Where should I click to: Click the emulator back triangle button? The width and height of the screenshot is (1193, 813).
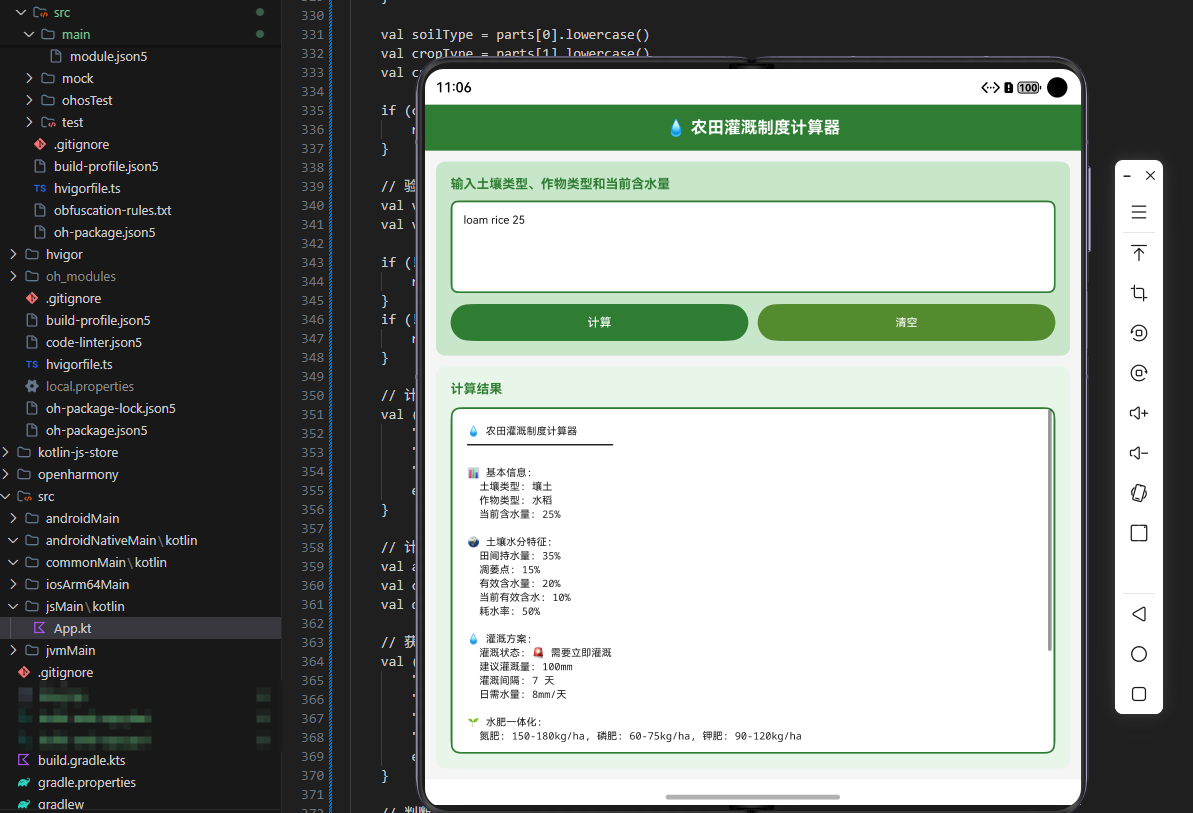click(1138, 614)
